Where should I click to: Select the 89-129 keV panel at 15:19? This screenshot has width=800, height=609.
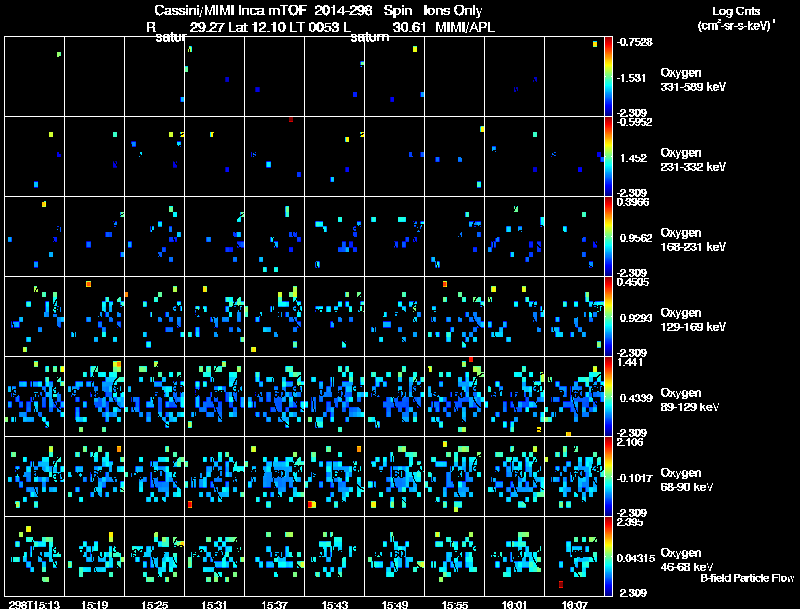(x=94, y=397)
